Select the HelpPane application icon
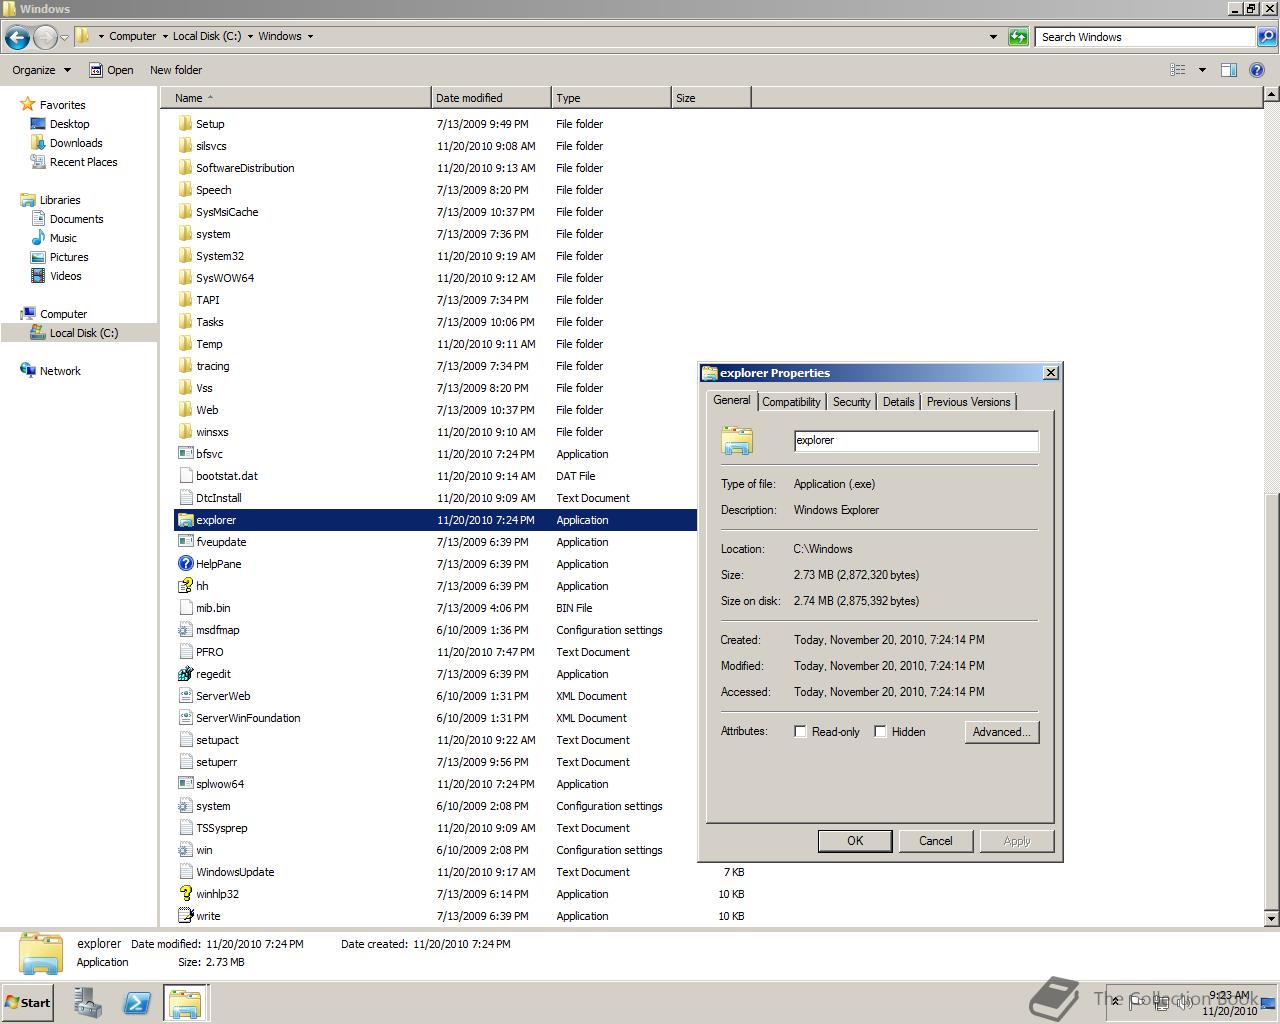This screenshot has height=1024, width=1280. click(x=185, y=564)
